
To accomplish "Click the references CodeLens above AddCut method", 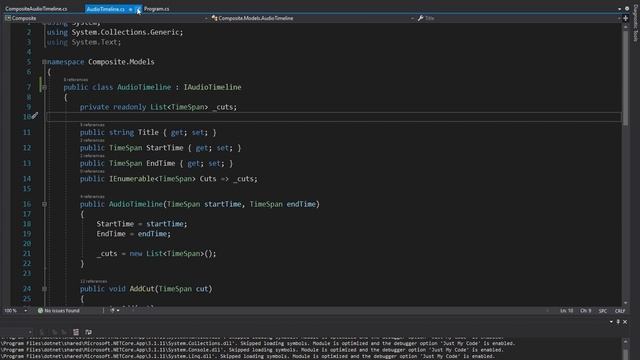I will (x=93, y=281).
